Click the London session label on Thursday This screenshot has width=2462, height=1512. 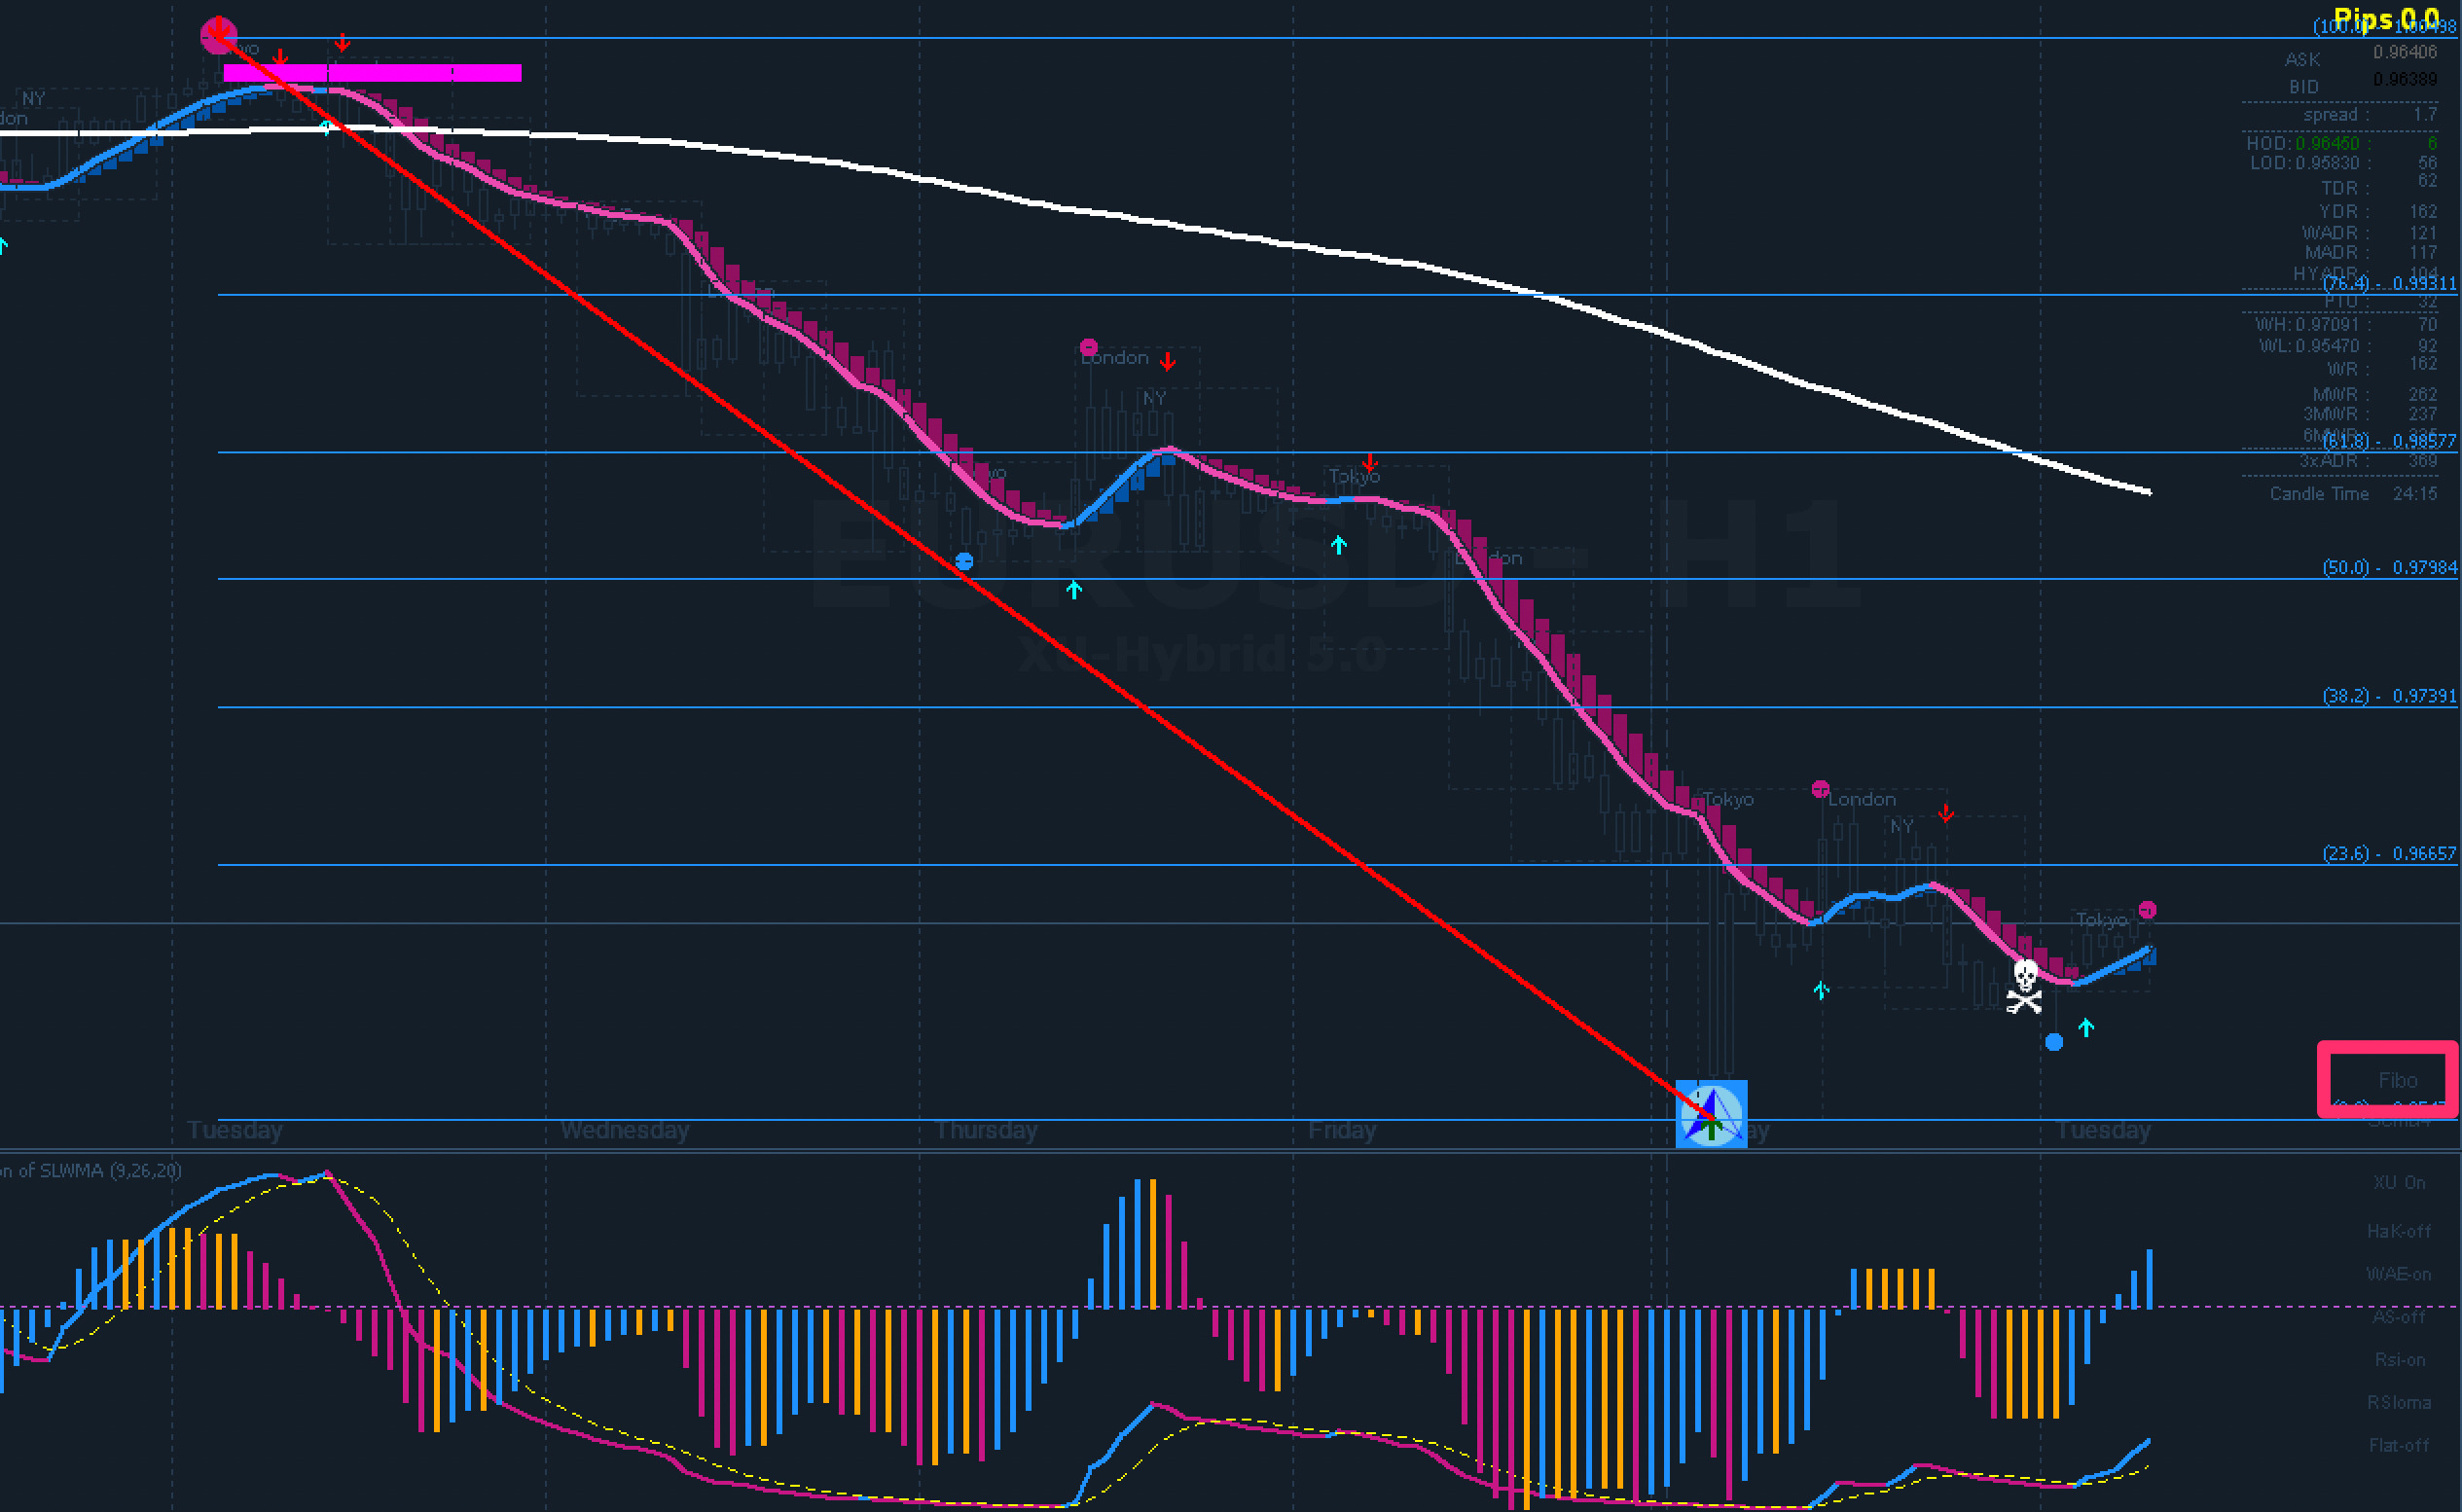click(x=1115, y=357)
